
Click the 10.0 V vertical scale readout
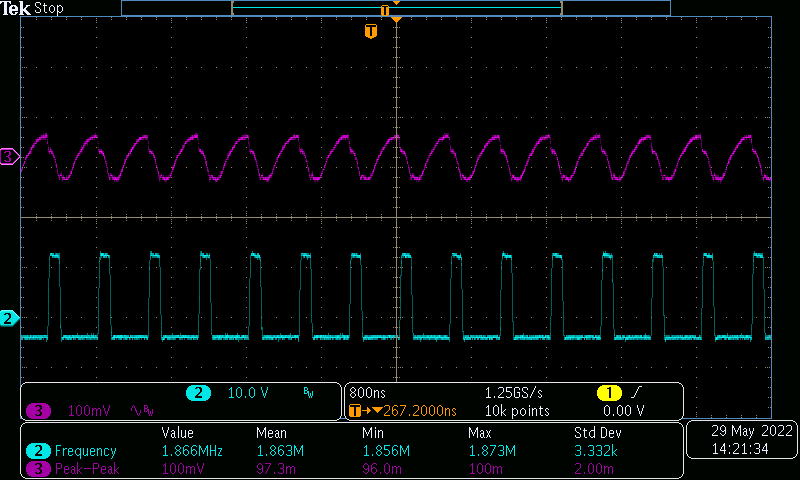click(x=248, y=393)
